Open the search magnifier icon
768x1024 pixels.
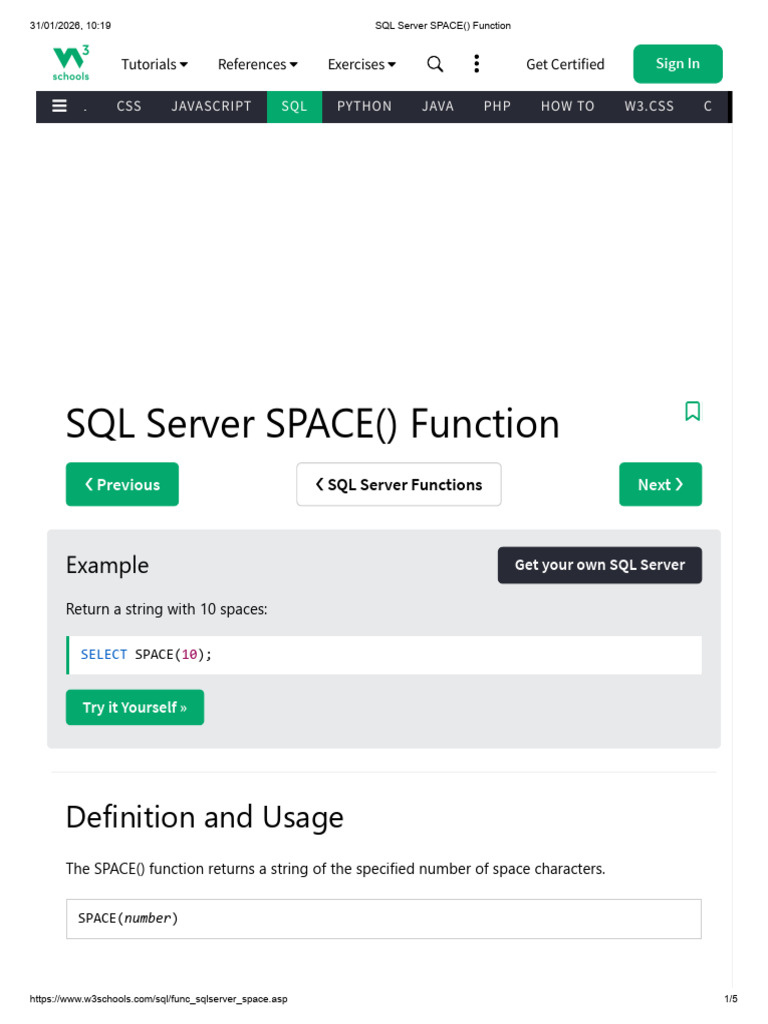(435, 64)
